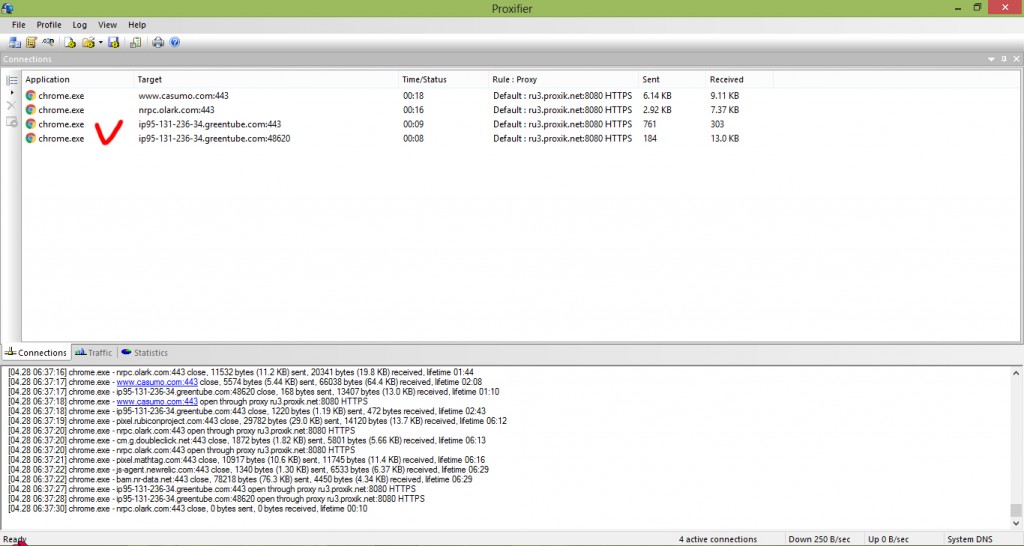Open the Connections panel options dropdown arrow
Viewport: 1024px width, 546px height.
[x=991, y=59]
